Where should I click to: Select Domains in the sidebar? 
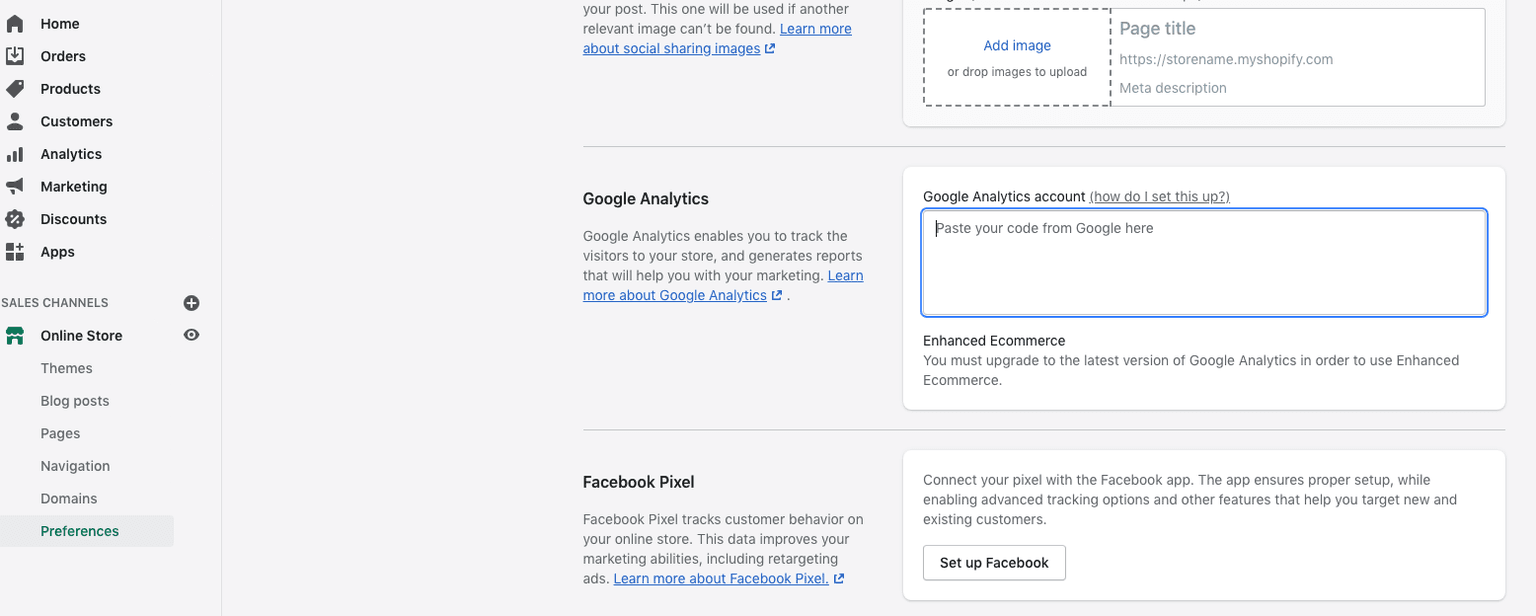pos(69,498)
